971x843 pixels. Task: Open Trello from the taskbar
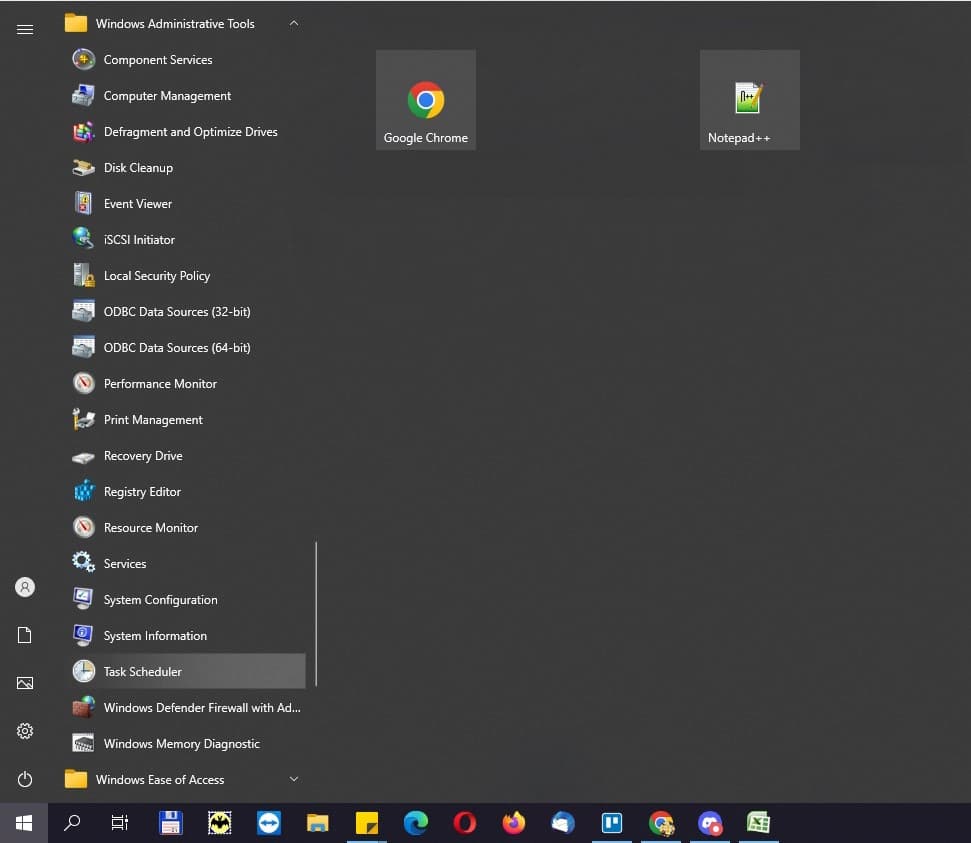pos(612,823)
